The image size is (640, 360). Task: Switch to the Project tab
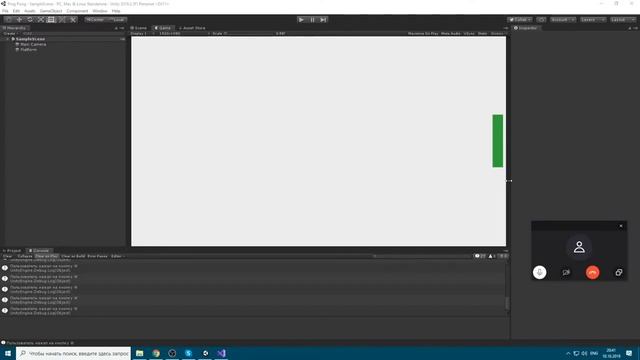click(12, 251)
